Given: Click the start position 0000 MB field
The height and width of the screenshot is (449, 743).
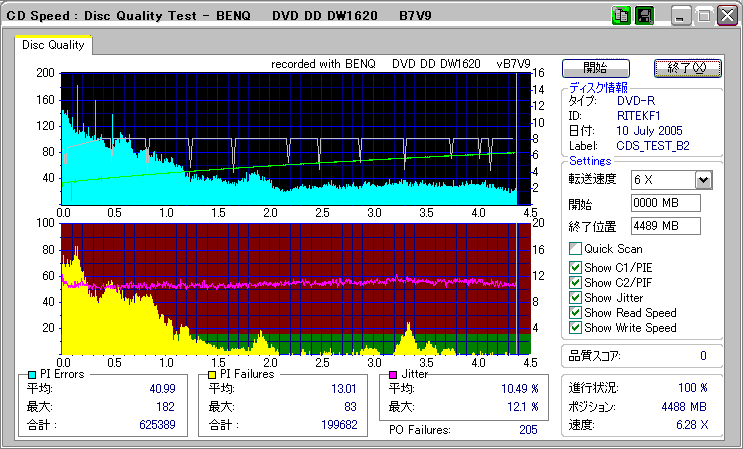Looking at the screenshot, I should tap(666, 203).
